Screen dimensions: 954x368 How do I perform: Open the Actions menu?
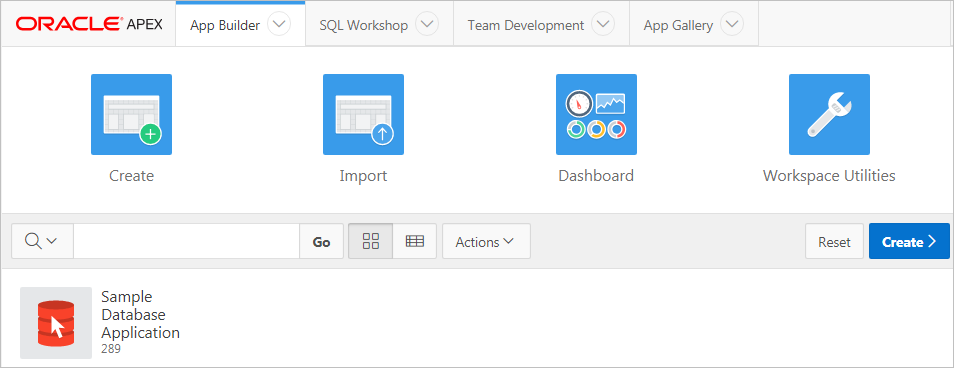486,241
